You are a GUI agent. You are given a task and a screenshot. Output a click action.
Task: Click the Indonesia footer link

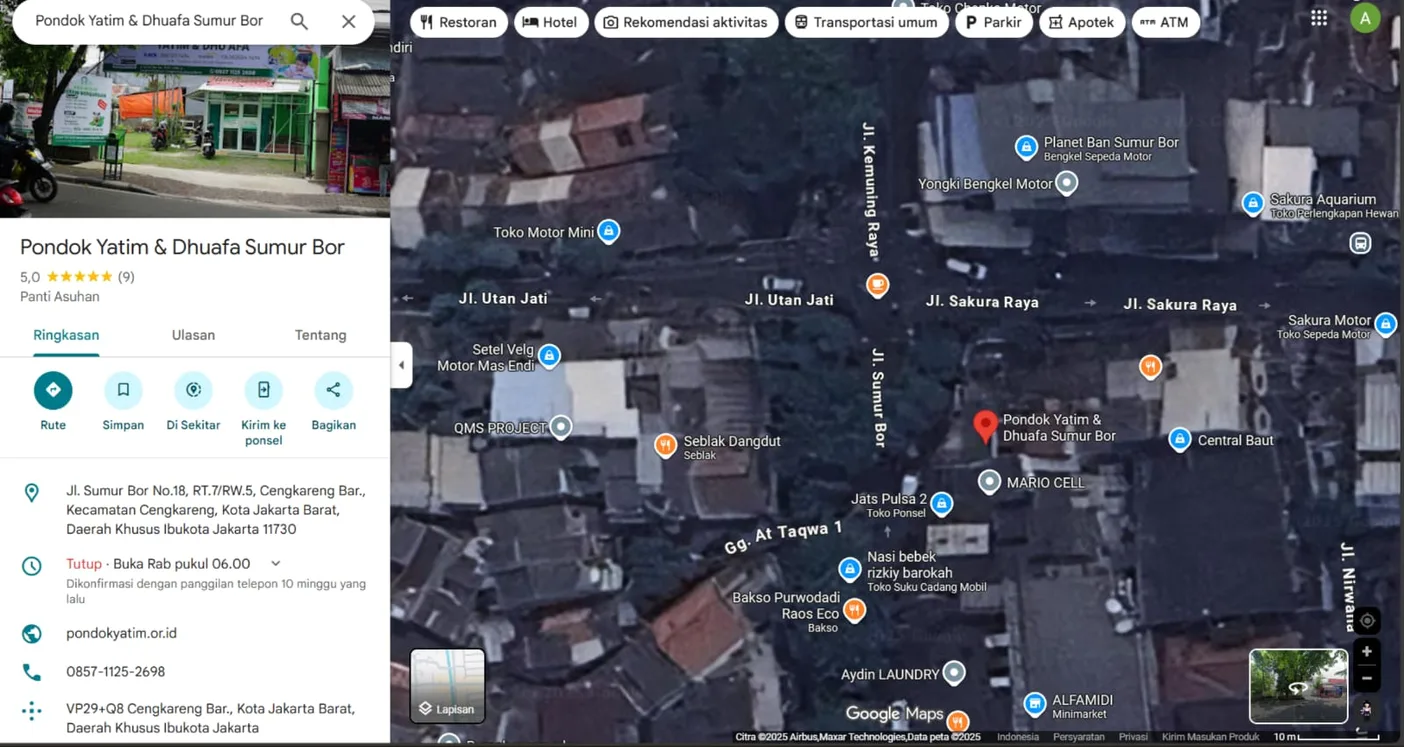click(1018, 737)
